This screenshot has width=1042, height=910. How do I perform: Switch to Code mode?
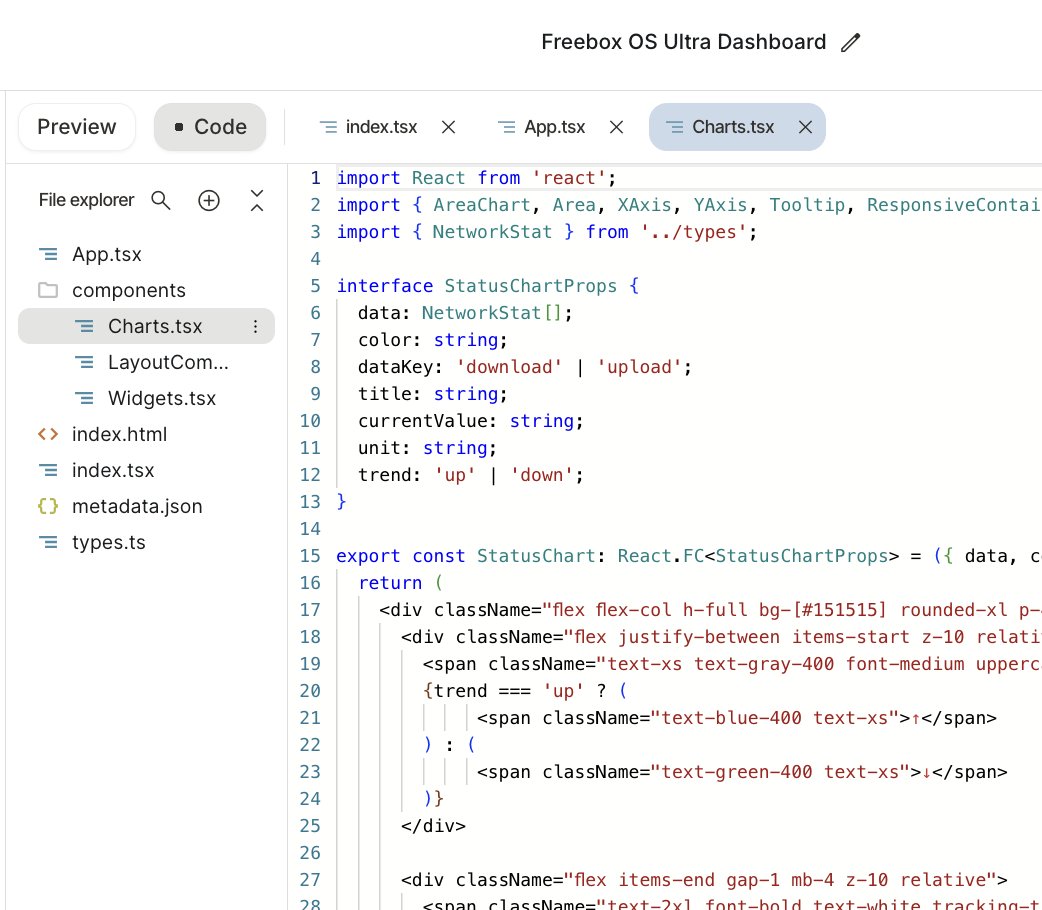point(210,127)
